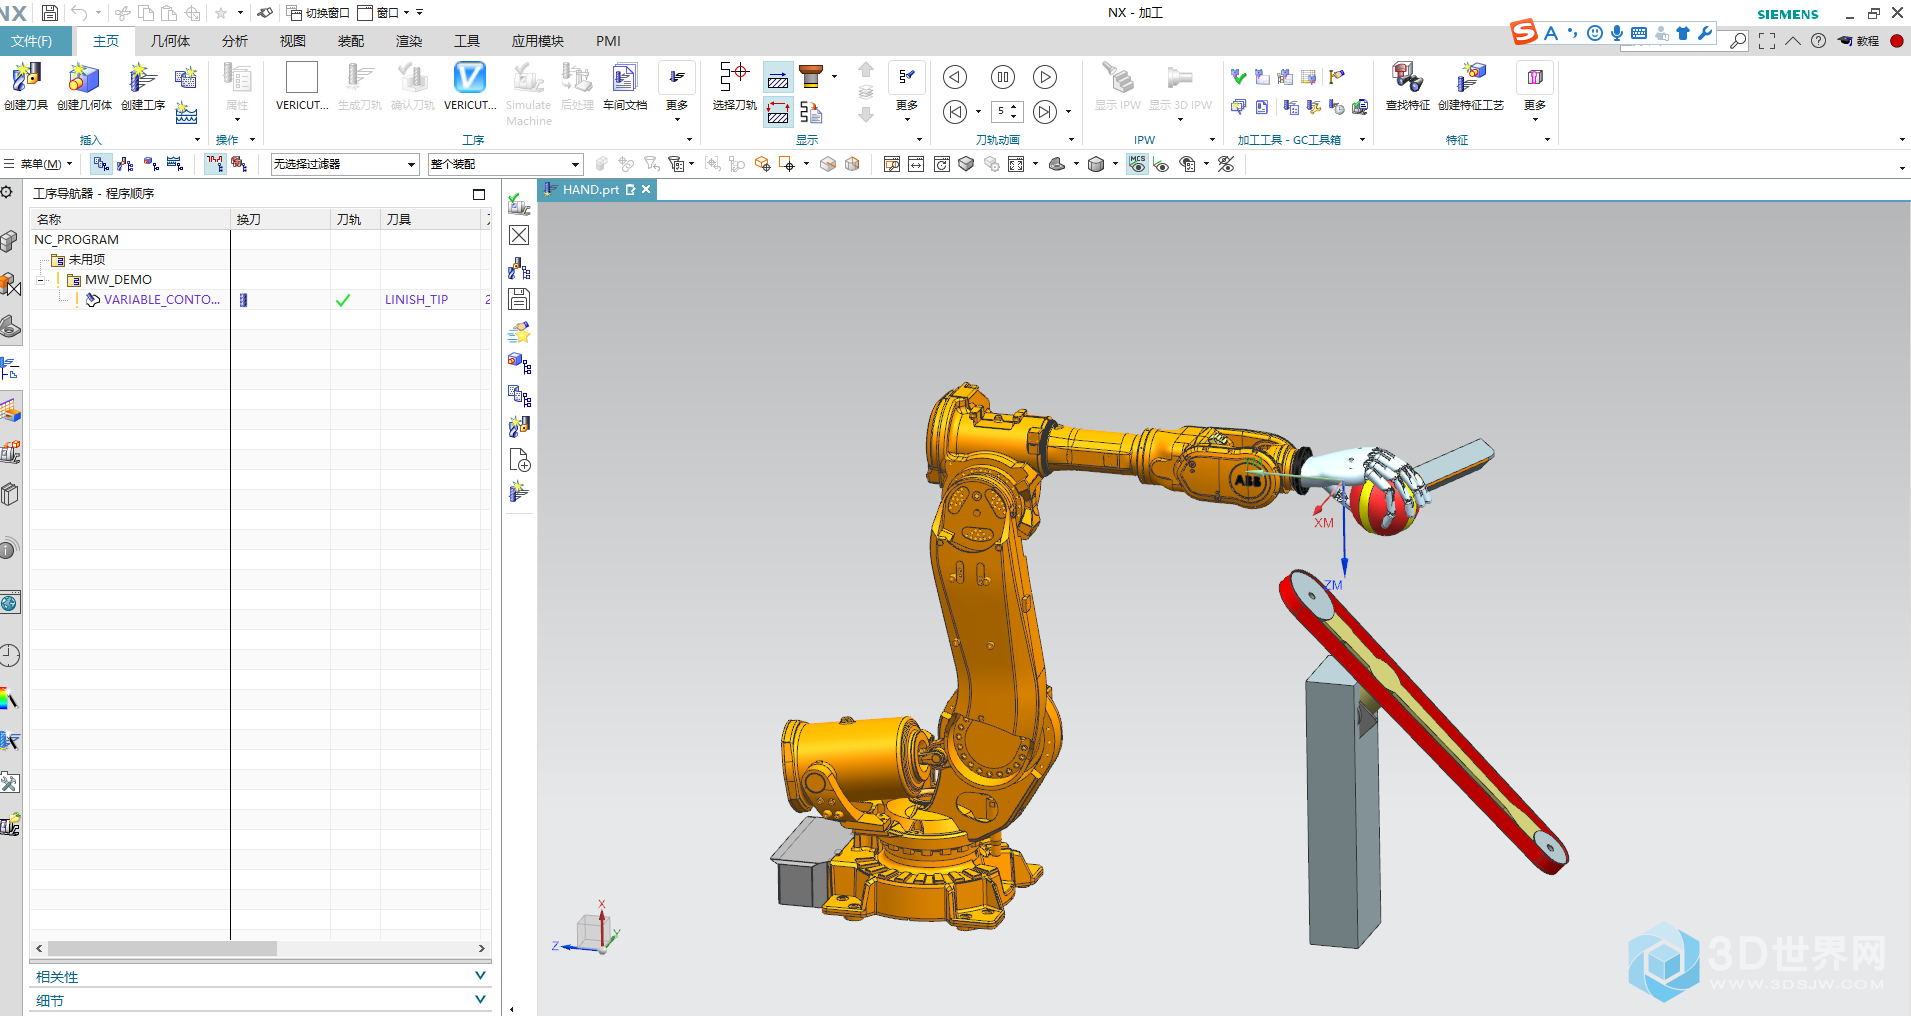Open the 文件(F) menu
The image size is (1911, 1016).
[32, 41]
